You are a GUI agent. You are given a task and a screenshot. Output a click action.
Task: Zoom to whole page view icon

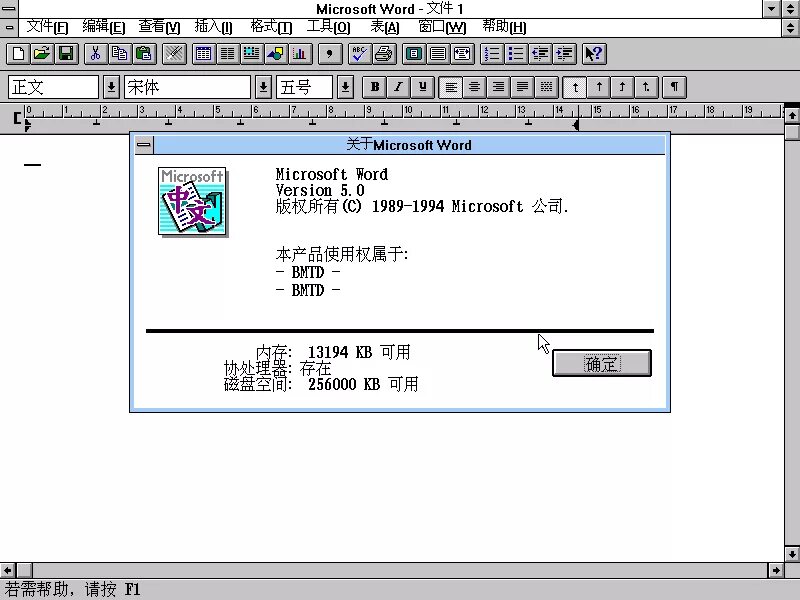coord(414,54)
